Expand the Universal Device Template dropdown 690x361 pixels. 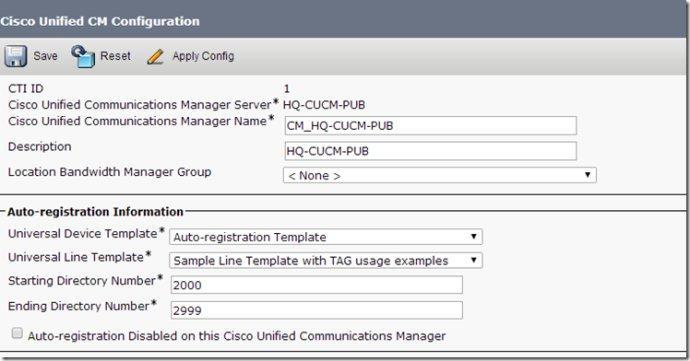(x=326, y=237)
